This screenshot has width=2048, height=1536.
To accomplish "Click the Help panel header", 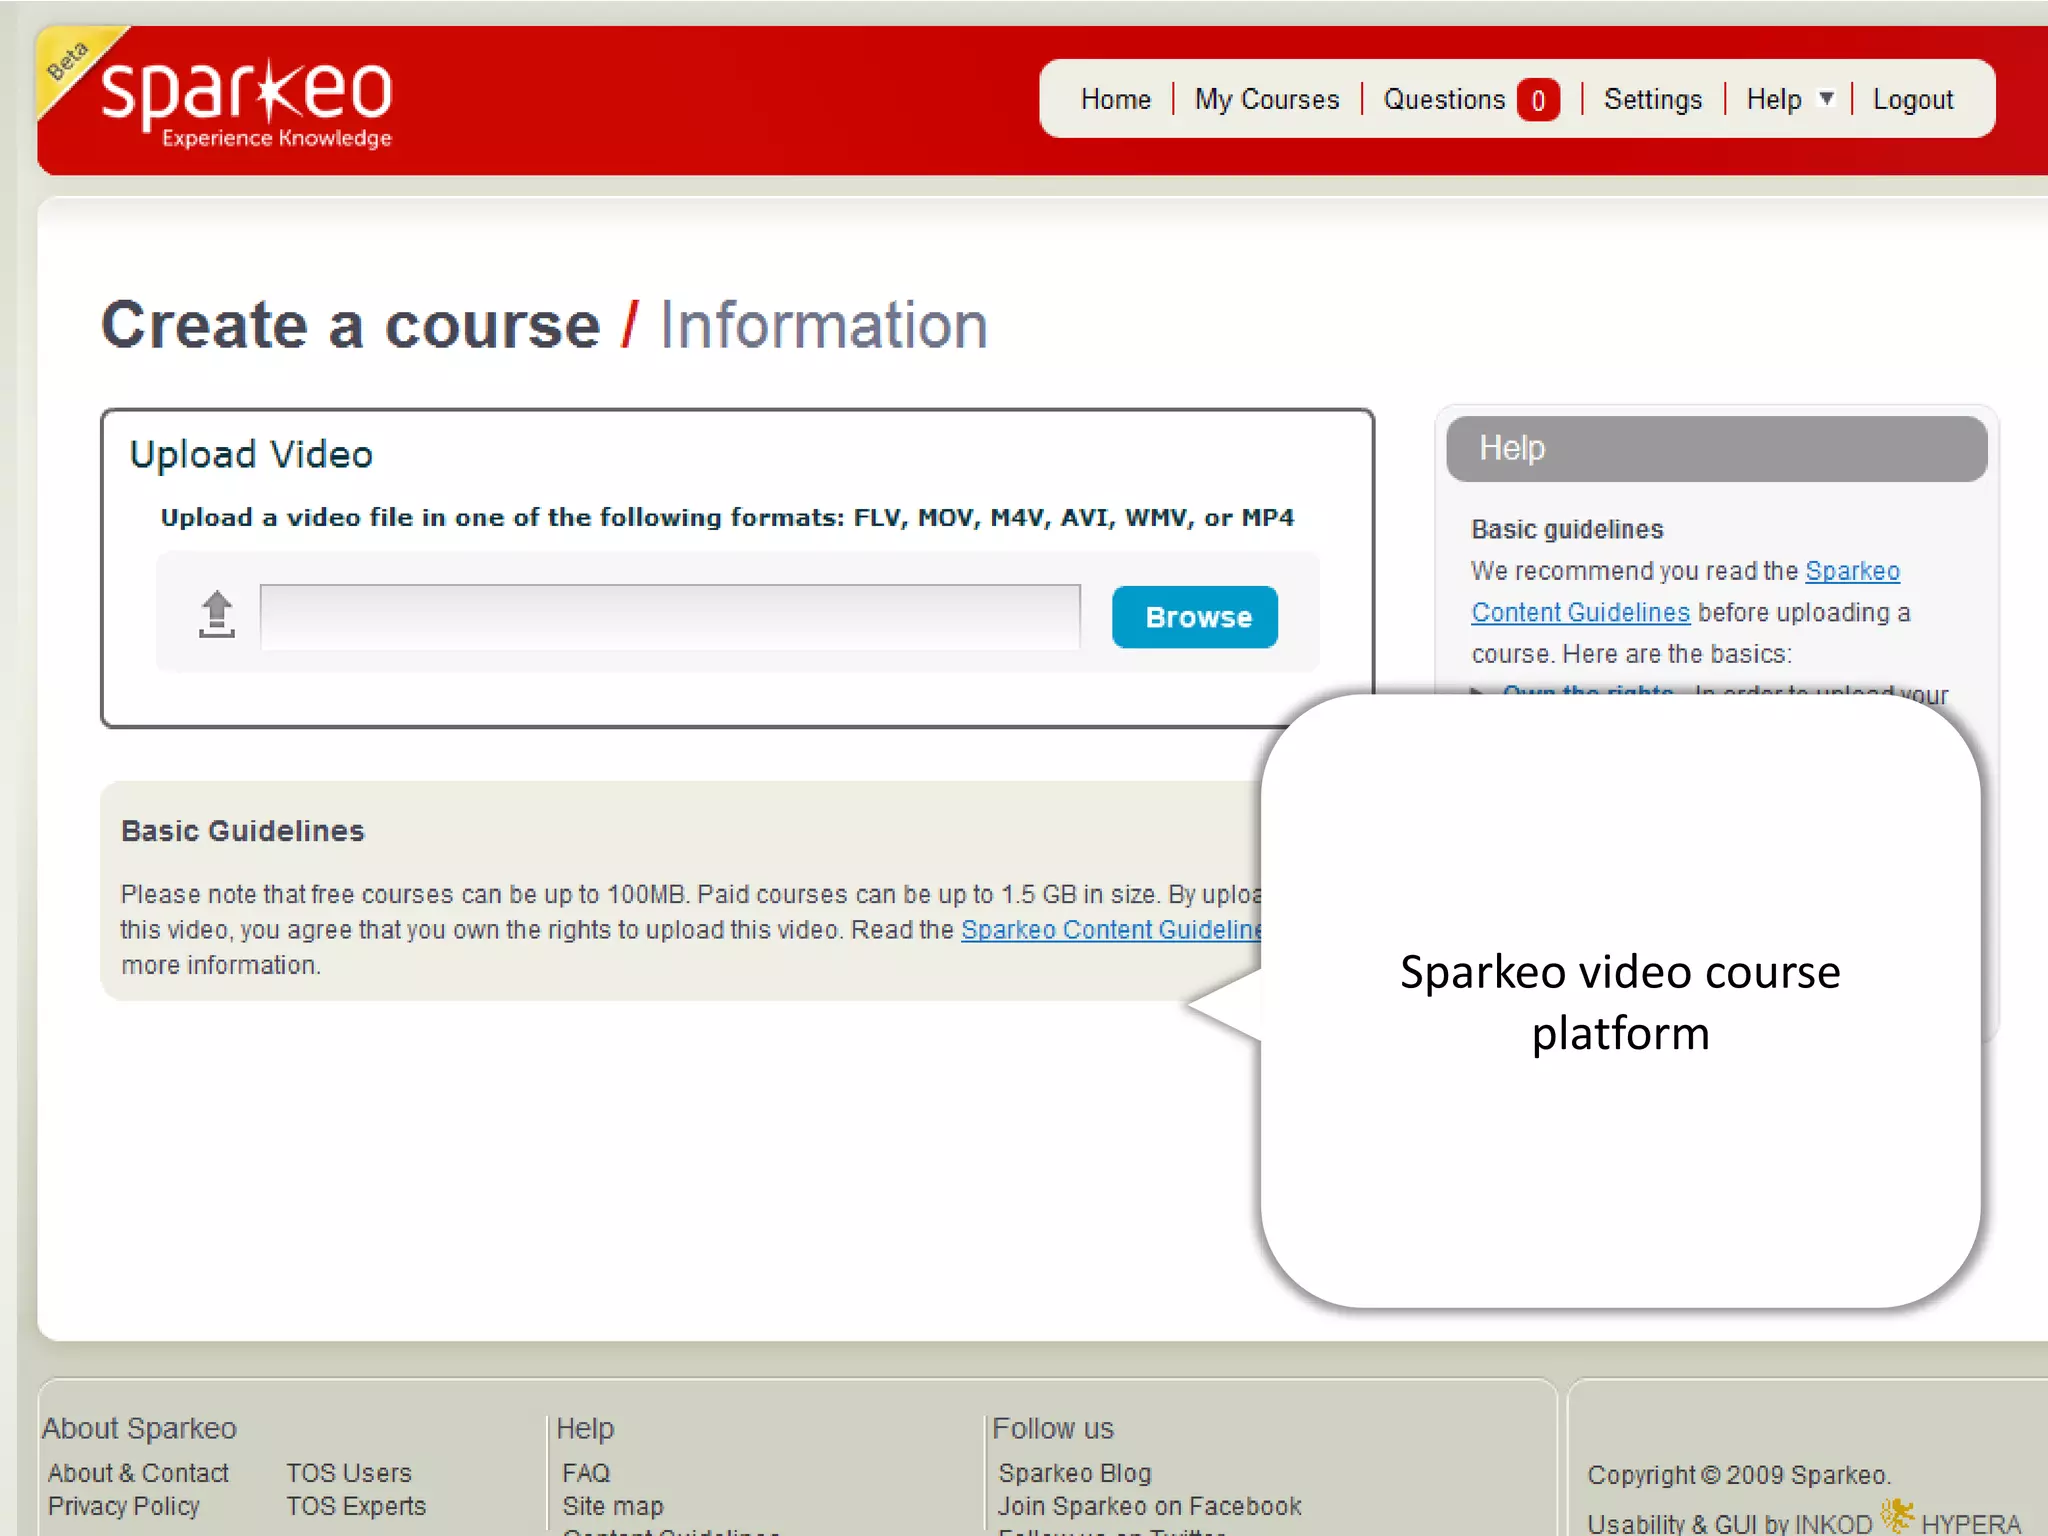I will [x=1716, y=448].
